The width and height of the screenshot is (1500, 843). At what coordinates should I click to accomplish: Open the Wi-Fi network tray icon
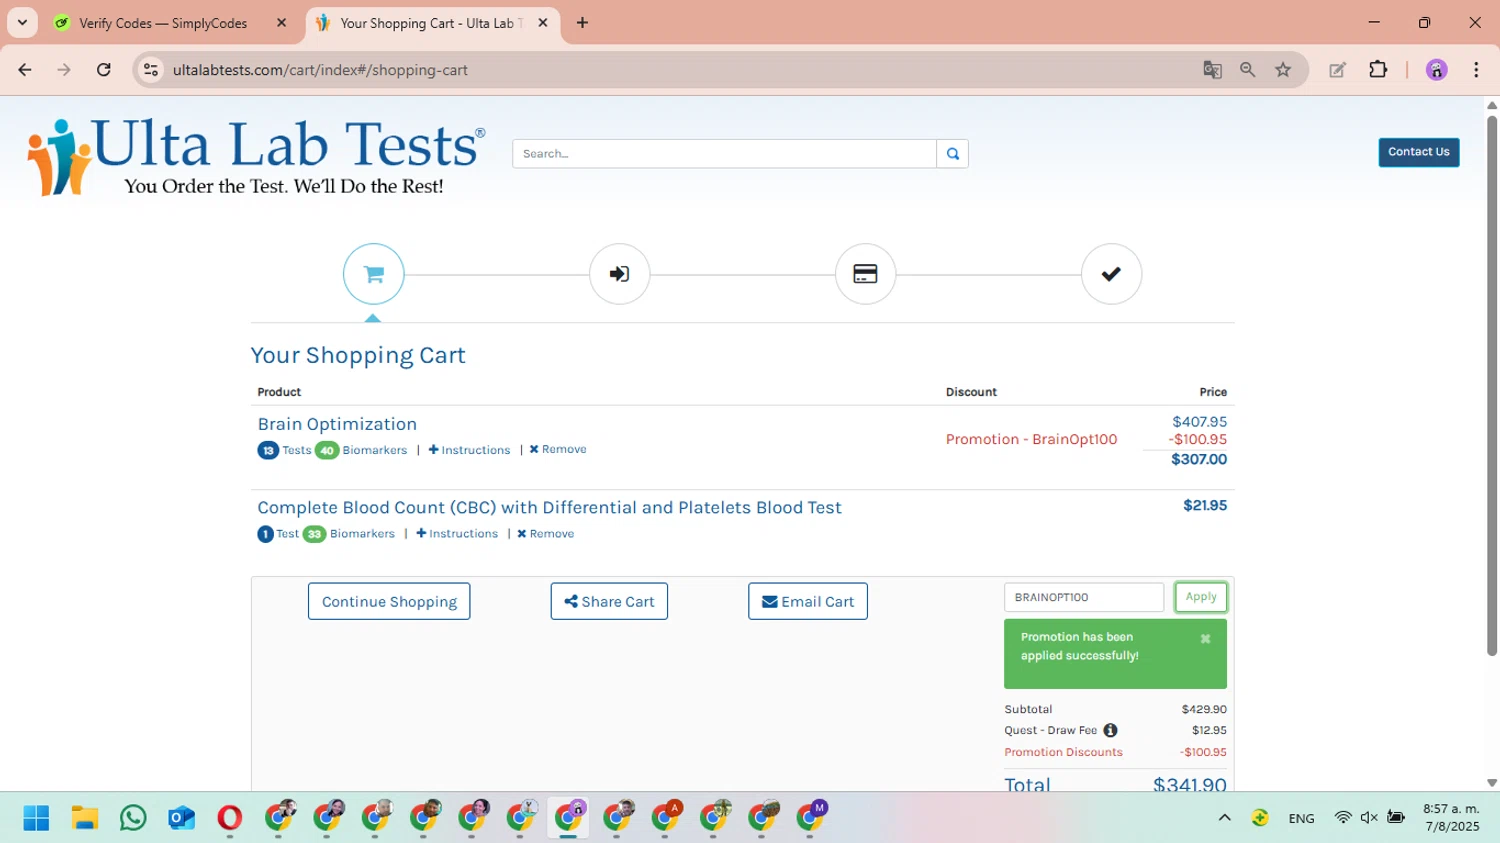tap(1343, 818)
